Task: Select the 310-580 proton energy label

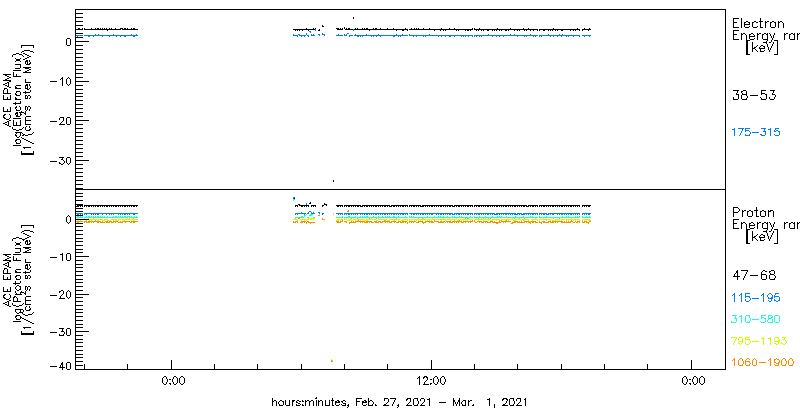Action: [756, 319]
